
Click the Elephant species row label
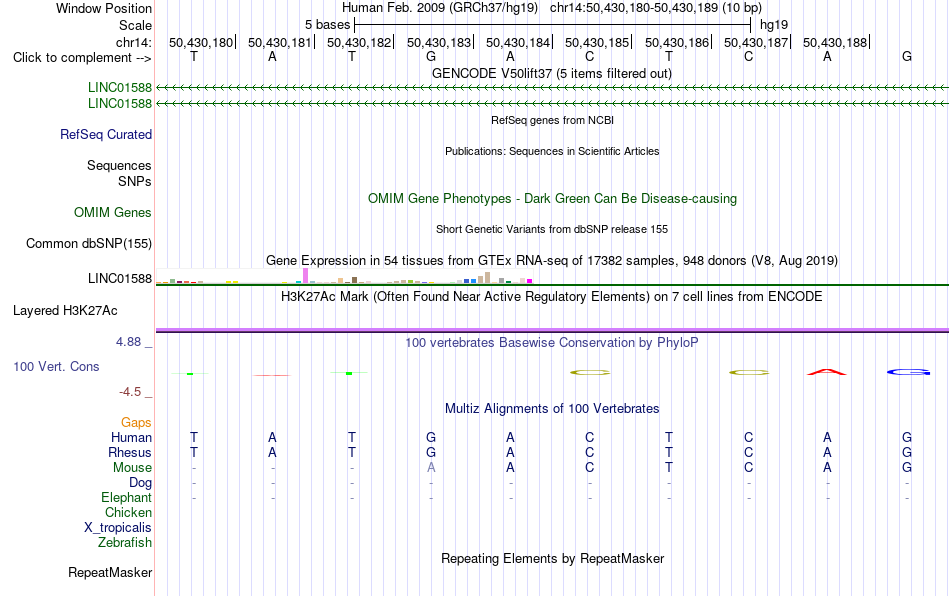pos(126,497)
